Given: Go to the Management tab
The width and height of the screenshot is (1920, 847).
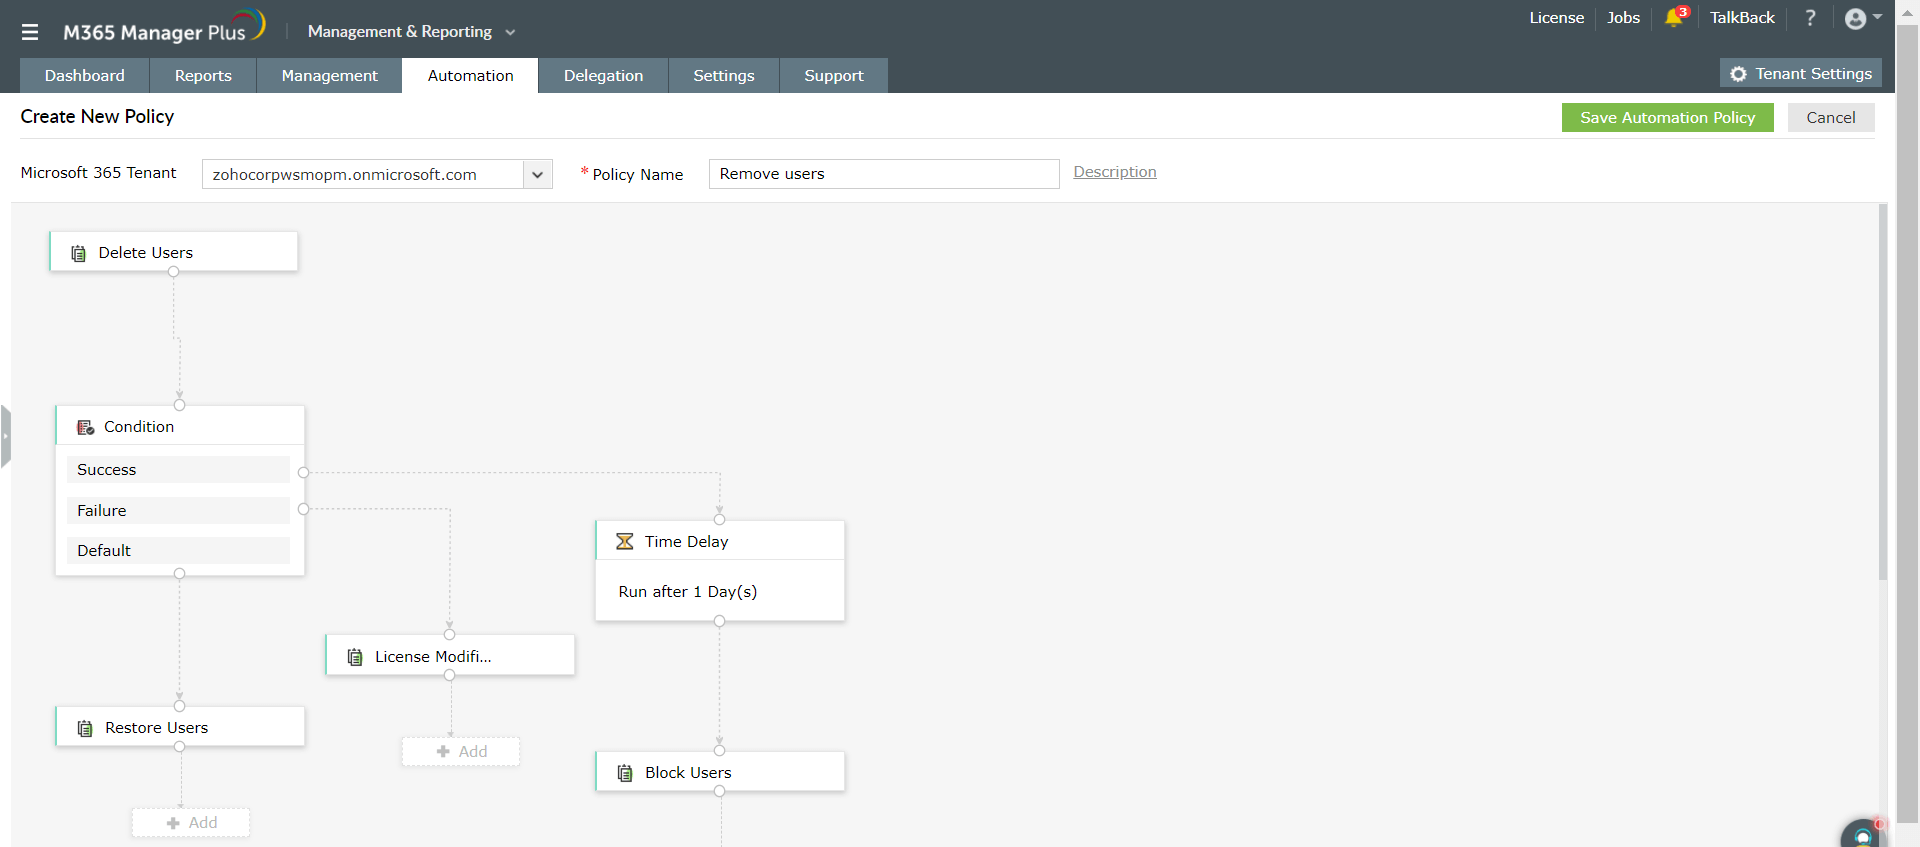Looking at the screenshot, I should (x=330, y=75).
